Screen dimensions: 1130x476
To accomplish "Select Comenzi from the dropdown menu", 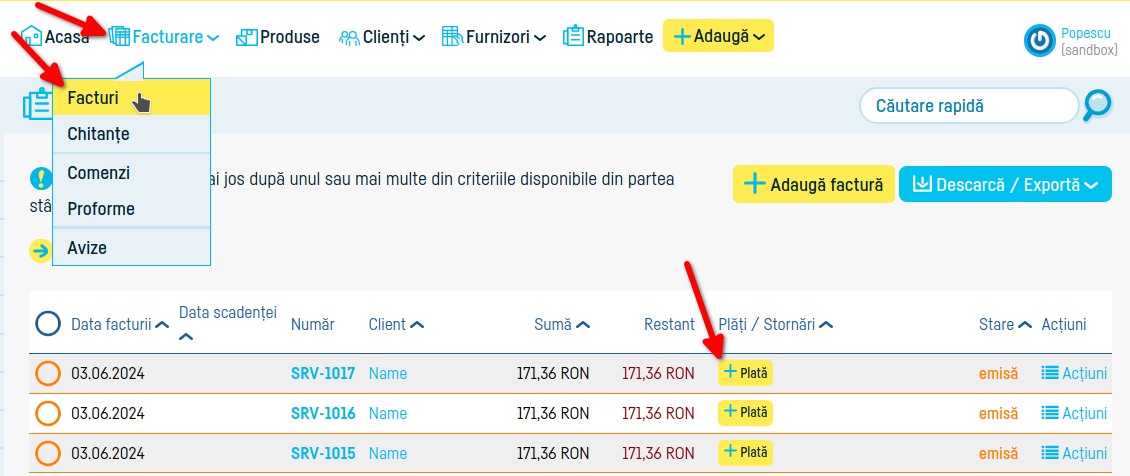I will click(131, 173).
